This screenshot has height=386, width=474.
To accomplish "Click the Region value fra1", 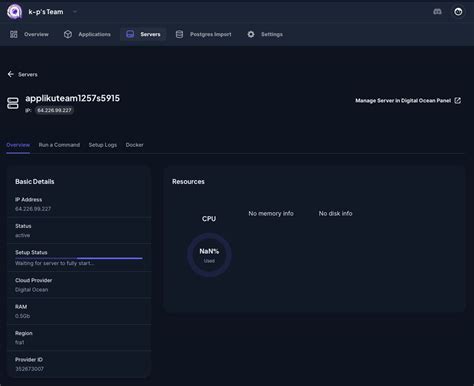I will point(20,342).
